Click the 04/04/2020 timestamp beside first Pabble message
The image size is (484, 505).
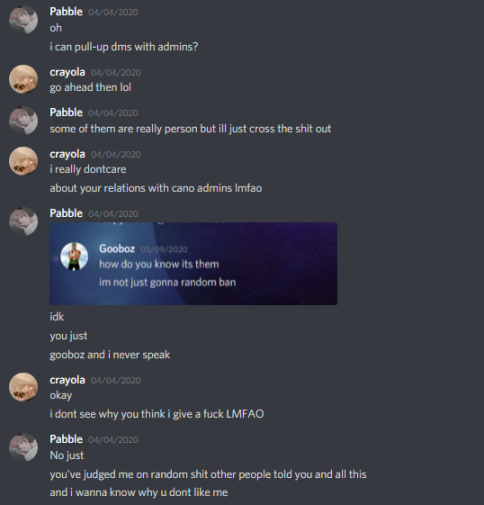coord(113,12)
